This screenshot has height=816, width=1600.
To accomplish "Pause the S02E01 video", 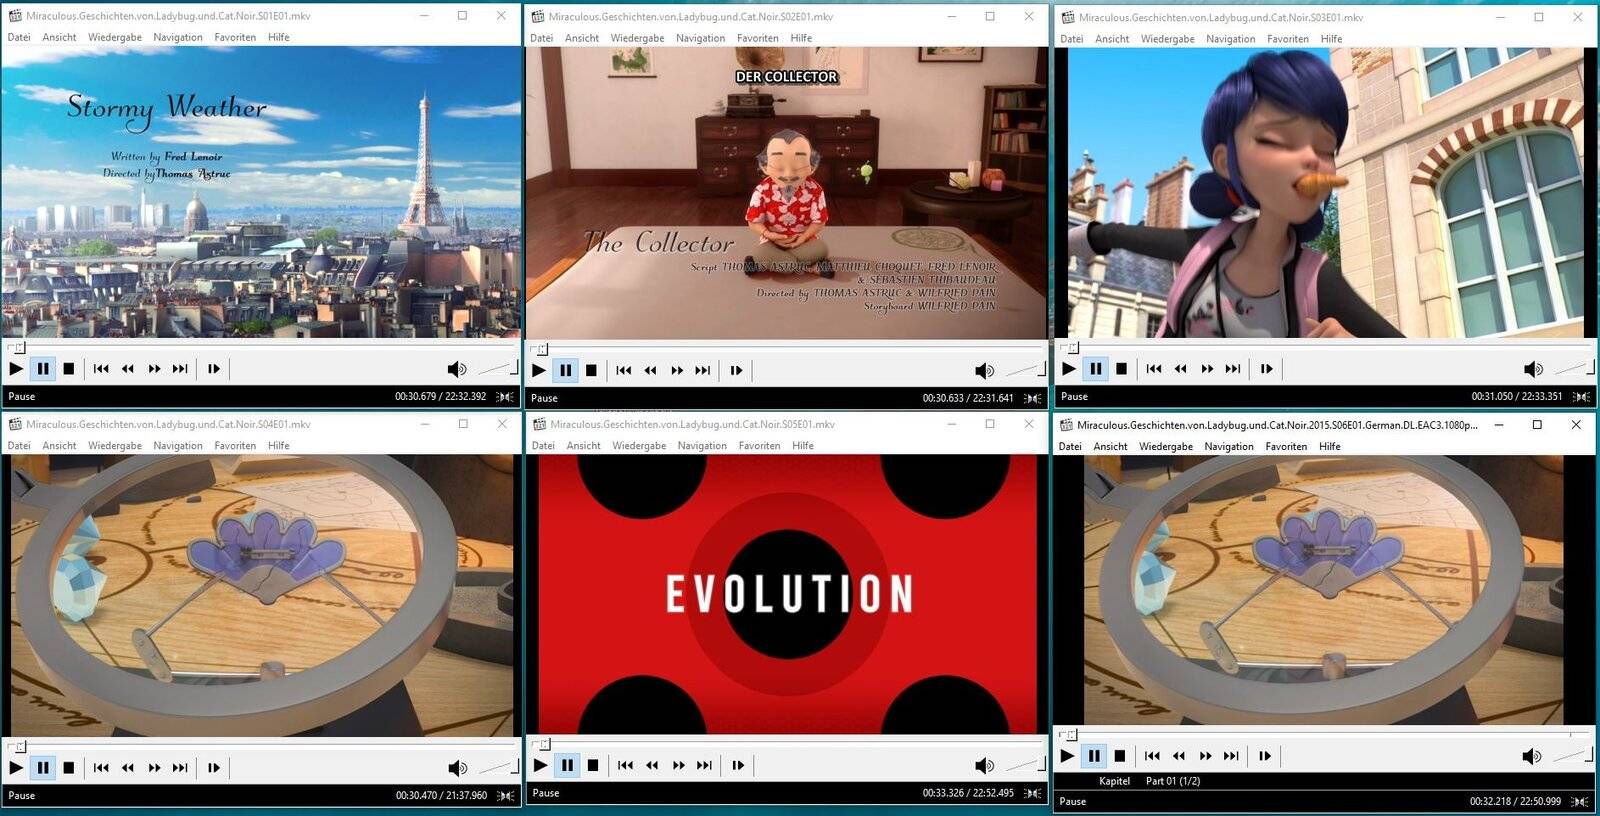I will [x=566, y=371].
